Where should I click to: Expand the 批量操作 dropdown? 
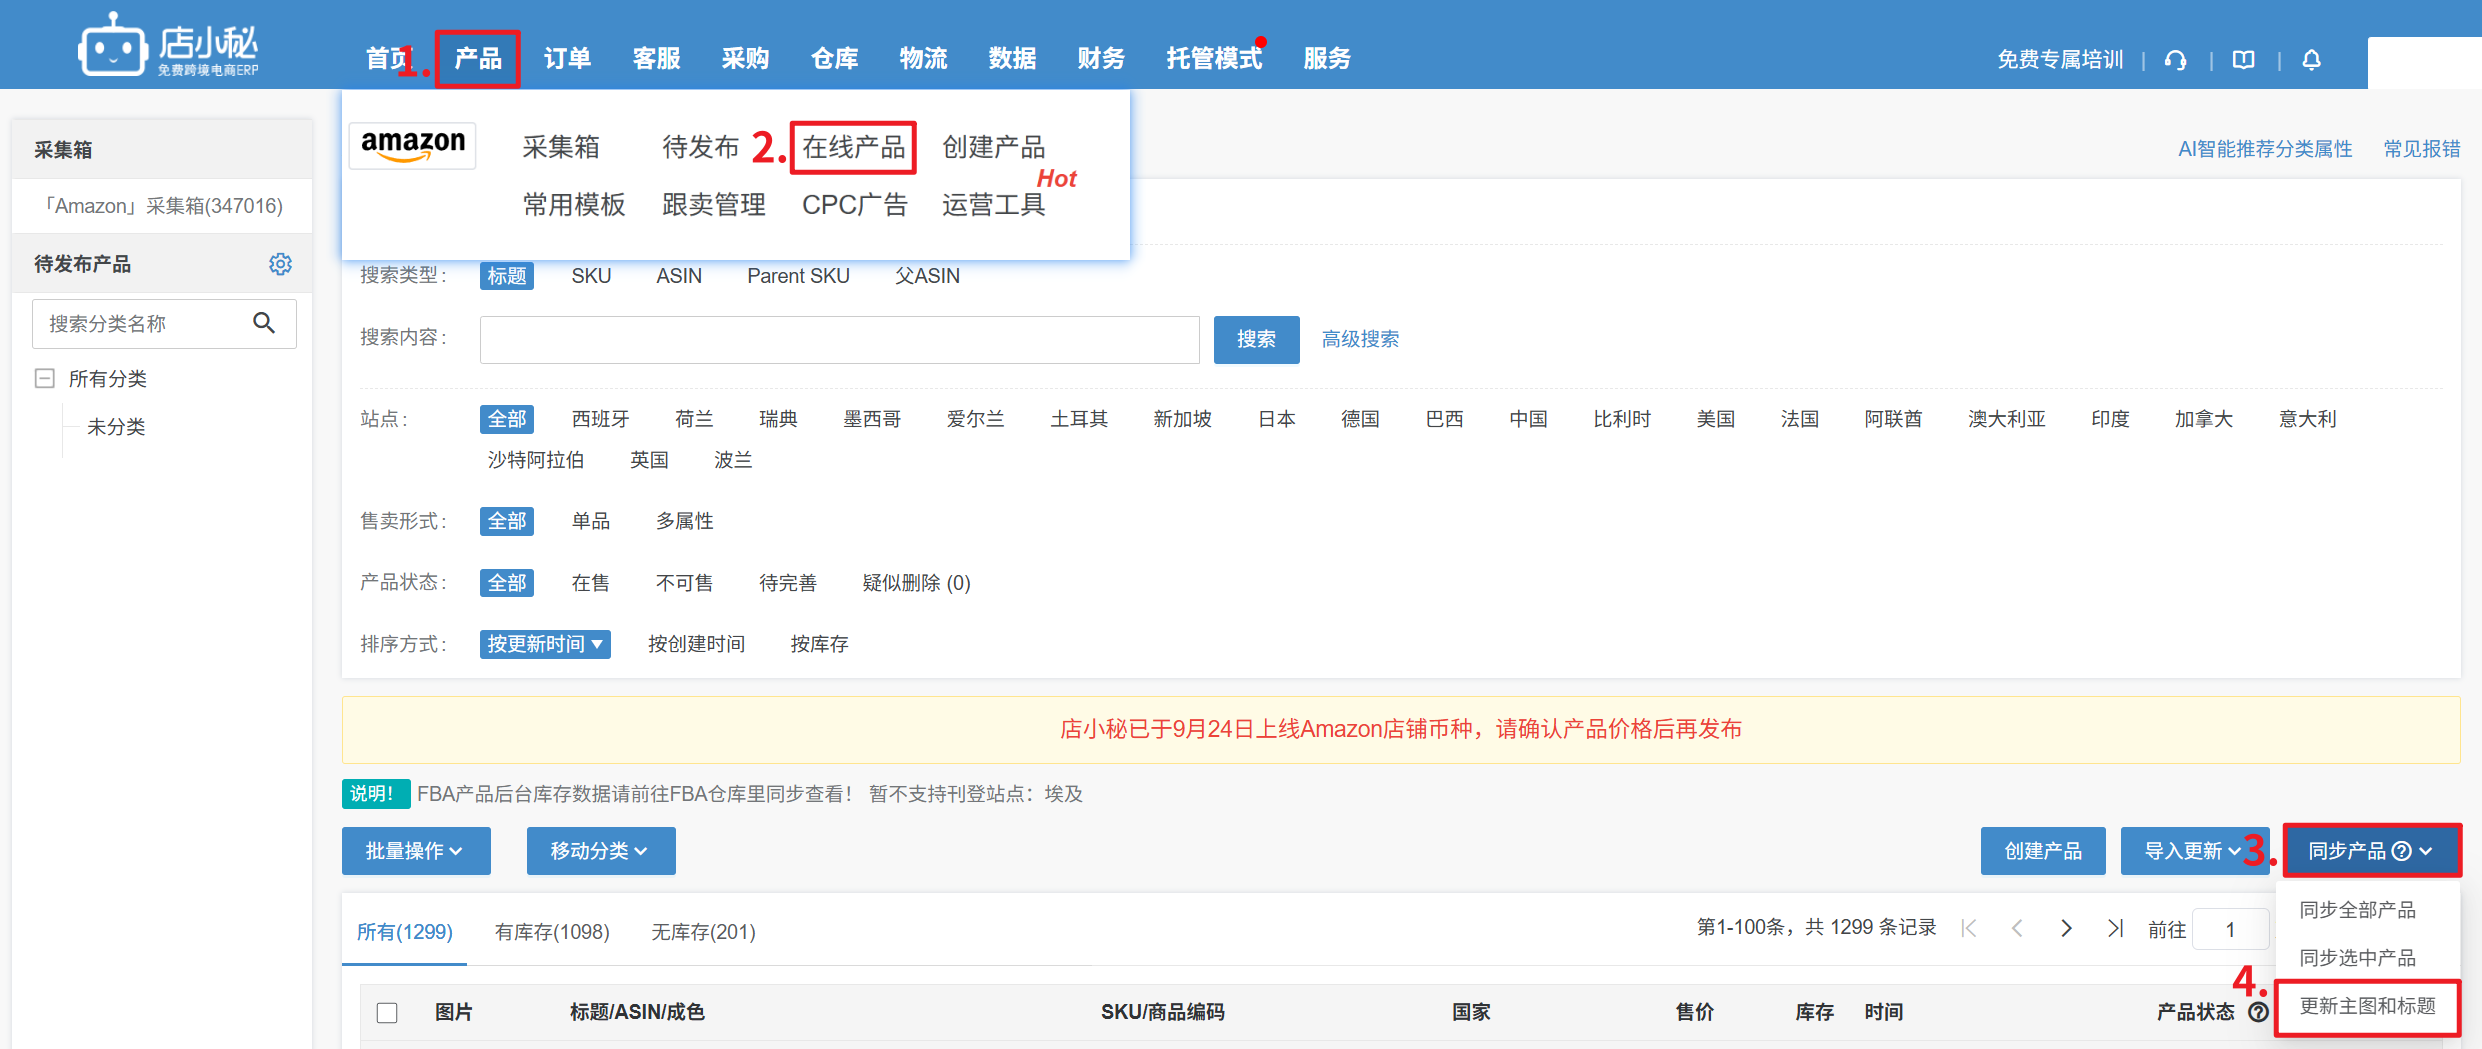tap(415, 851)
